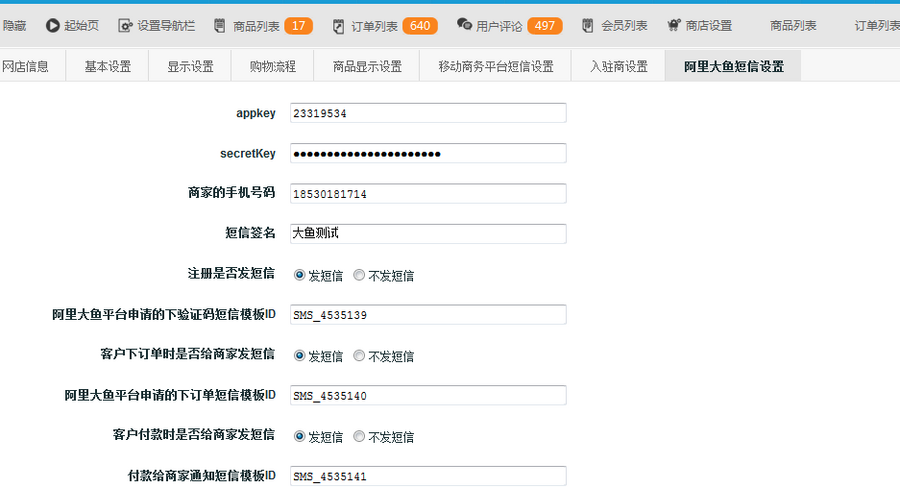Image resolution: width=900 pixels, height=488 pixels.
Task: Open 商品列表 with count badge
Action: tap(256, 26)
